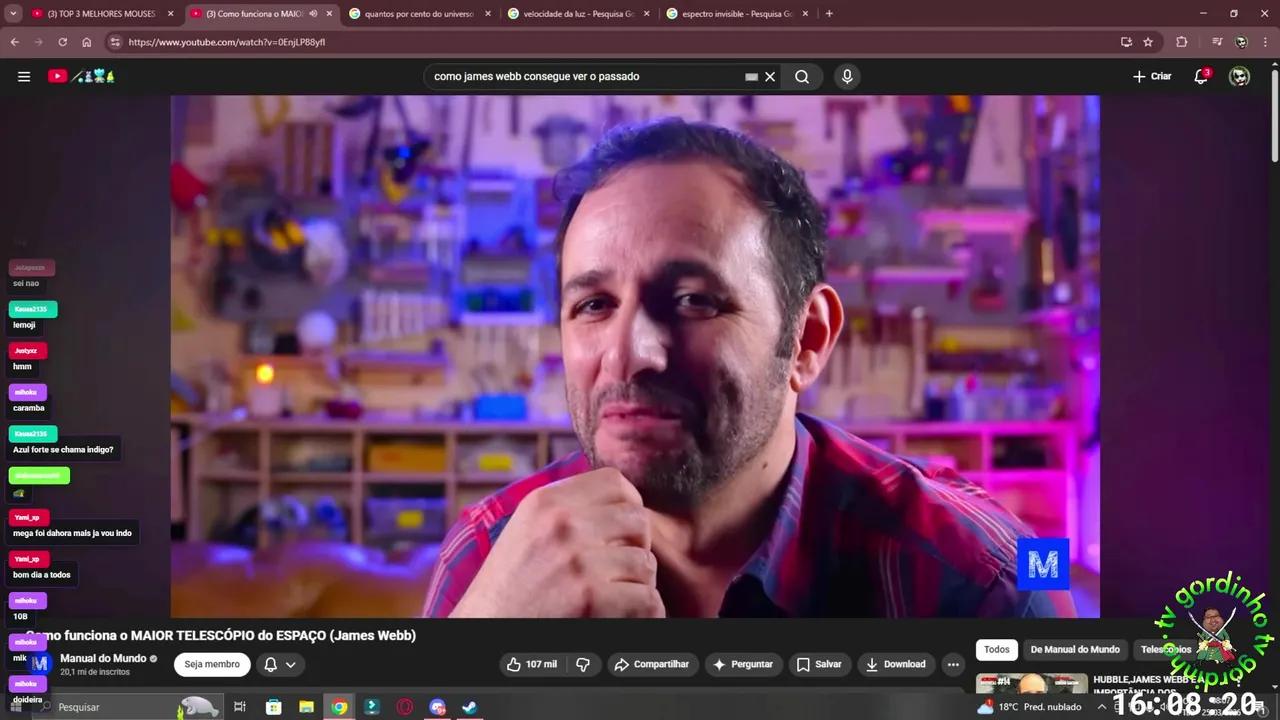This screenshot has height=720, width=1280.
Task: Open Opera browser from taskbar
Action: [x=405, y=707]
